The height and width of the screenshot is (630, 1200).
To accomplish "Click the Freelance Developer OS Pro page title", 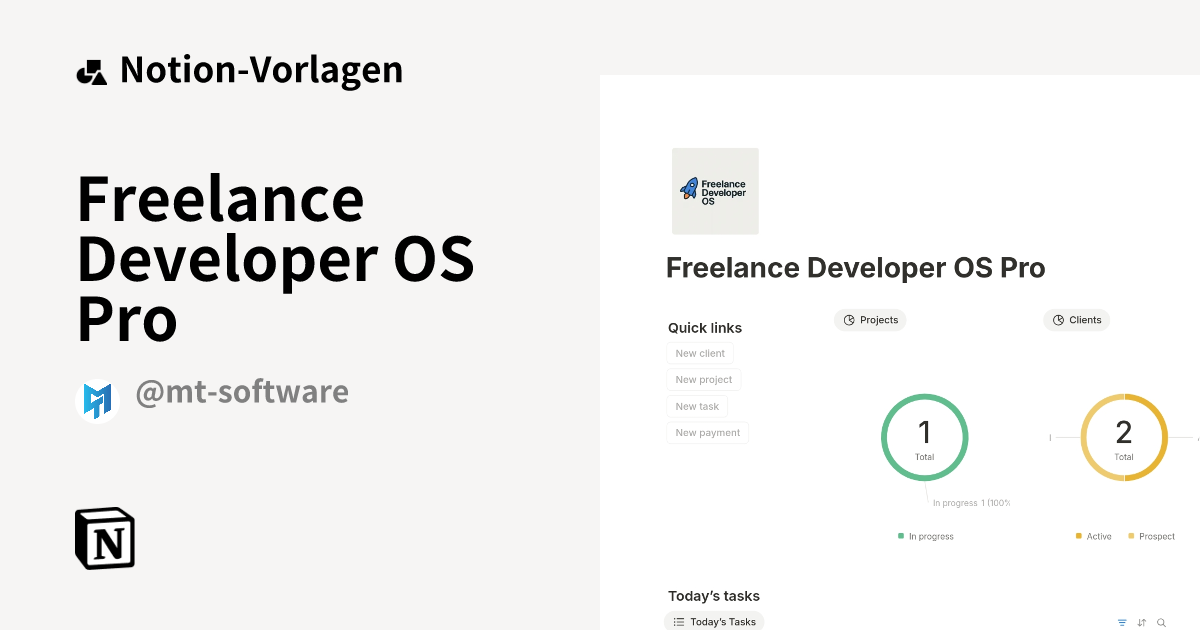I will [855, 268].
